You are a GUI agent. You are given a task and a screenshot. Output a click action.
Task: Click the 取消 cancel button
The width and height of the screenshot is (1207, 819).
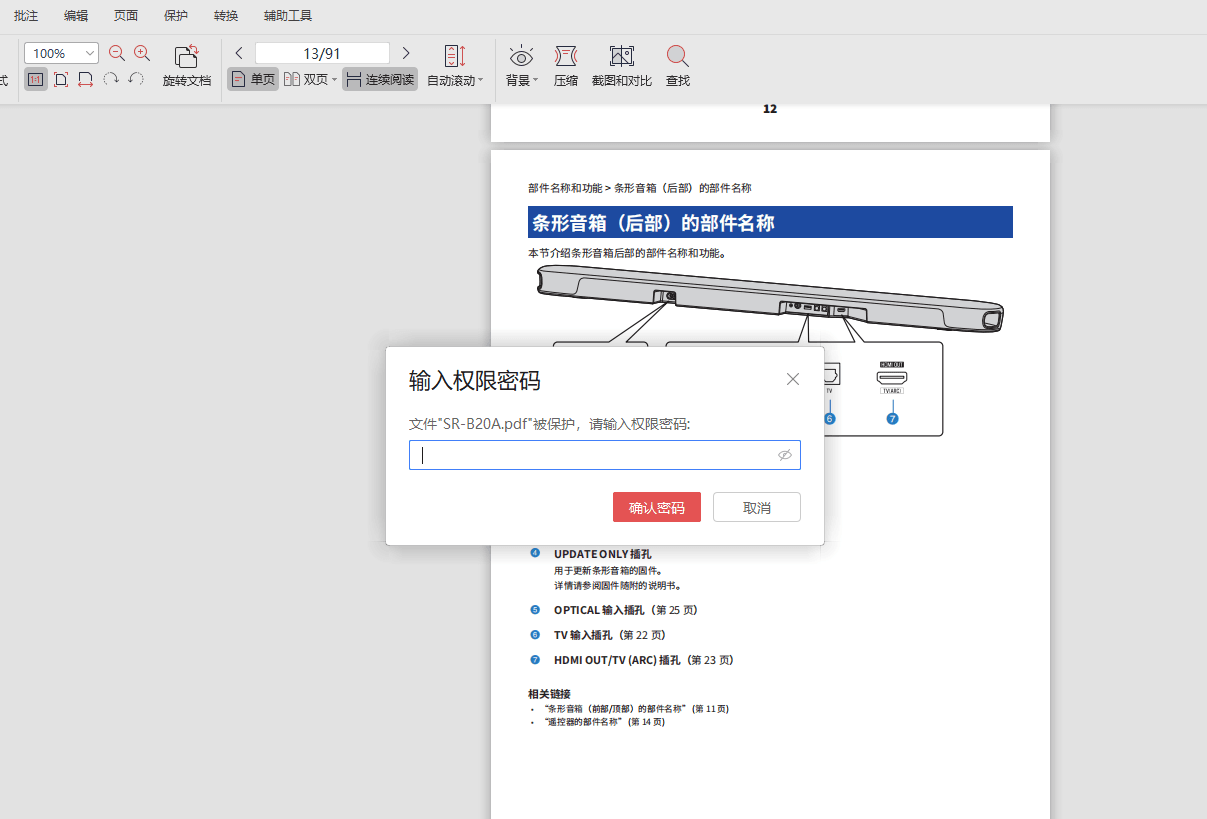tap(756, 507)
